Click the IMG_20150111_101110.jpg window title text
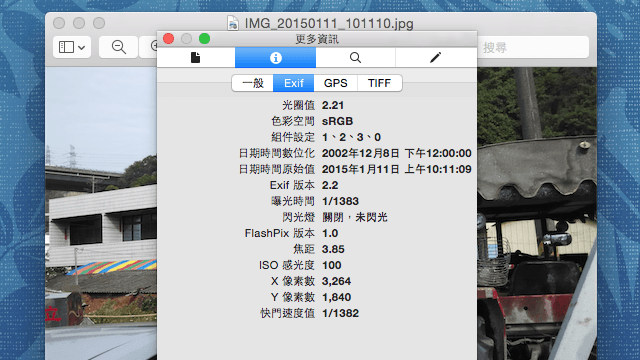This screenshot has height=360, width=640. (329, 23)
